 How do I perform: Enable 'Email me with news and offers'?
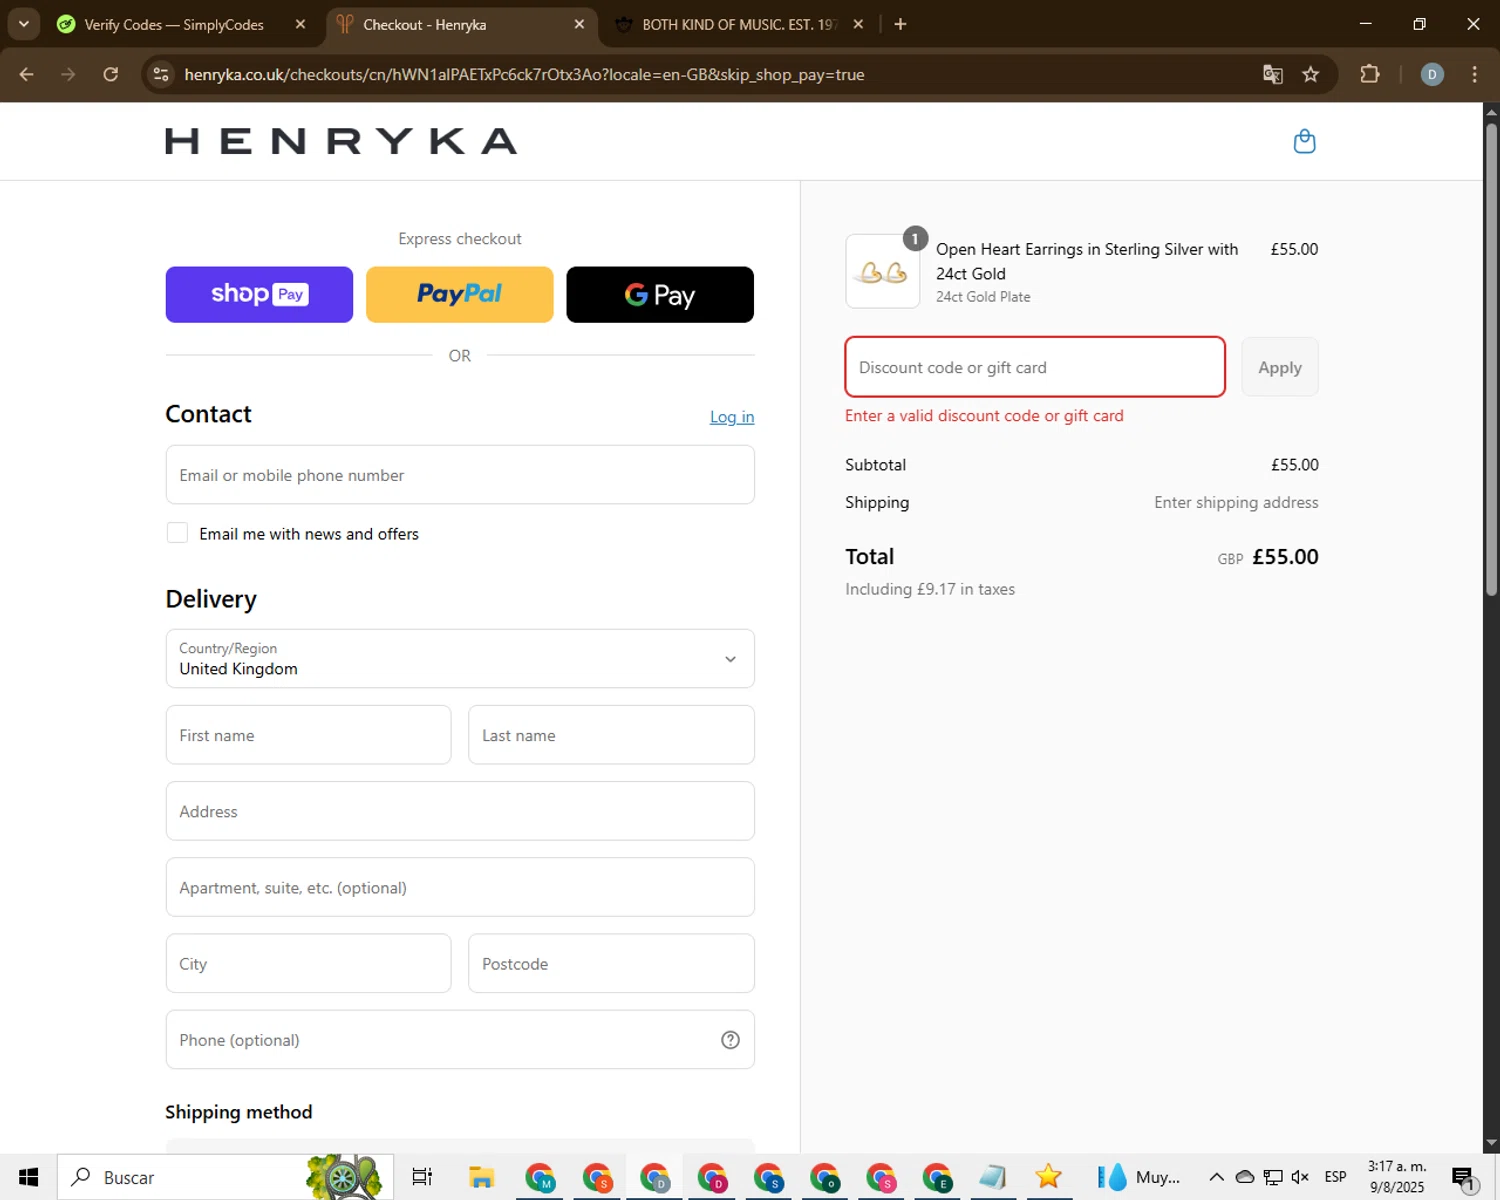coord(178,533)
